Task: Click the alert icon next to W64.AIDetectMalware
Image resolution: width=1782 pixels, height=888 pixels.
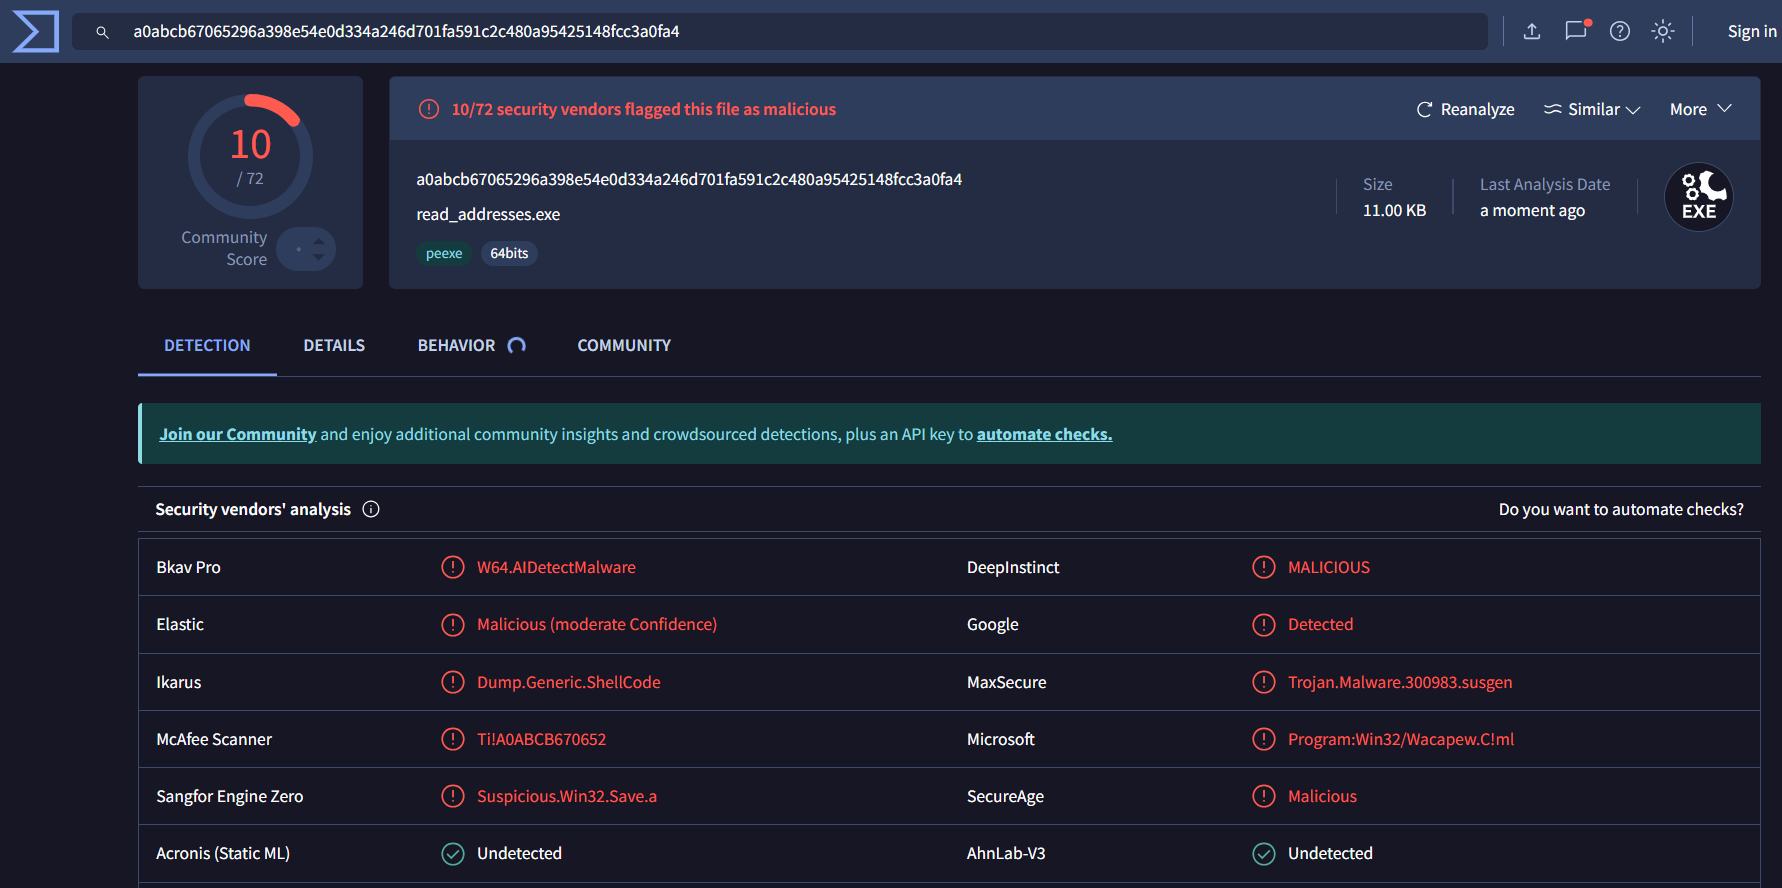Action: tap(453, 567)
